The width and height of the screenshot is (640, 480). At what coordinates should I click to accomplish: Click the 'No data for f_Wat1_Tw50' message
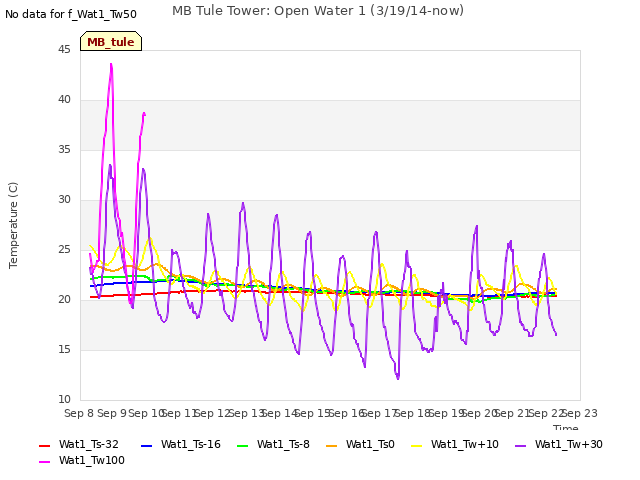pos(71,14)
